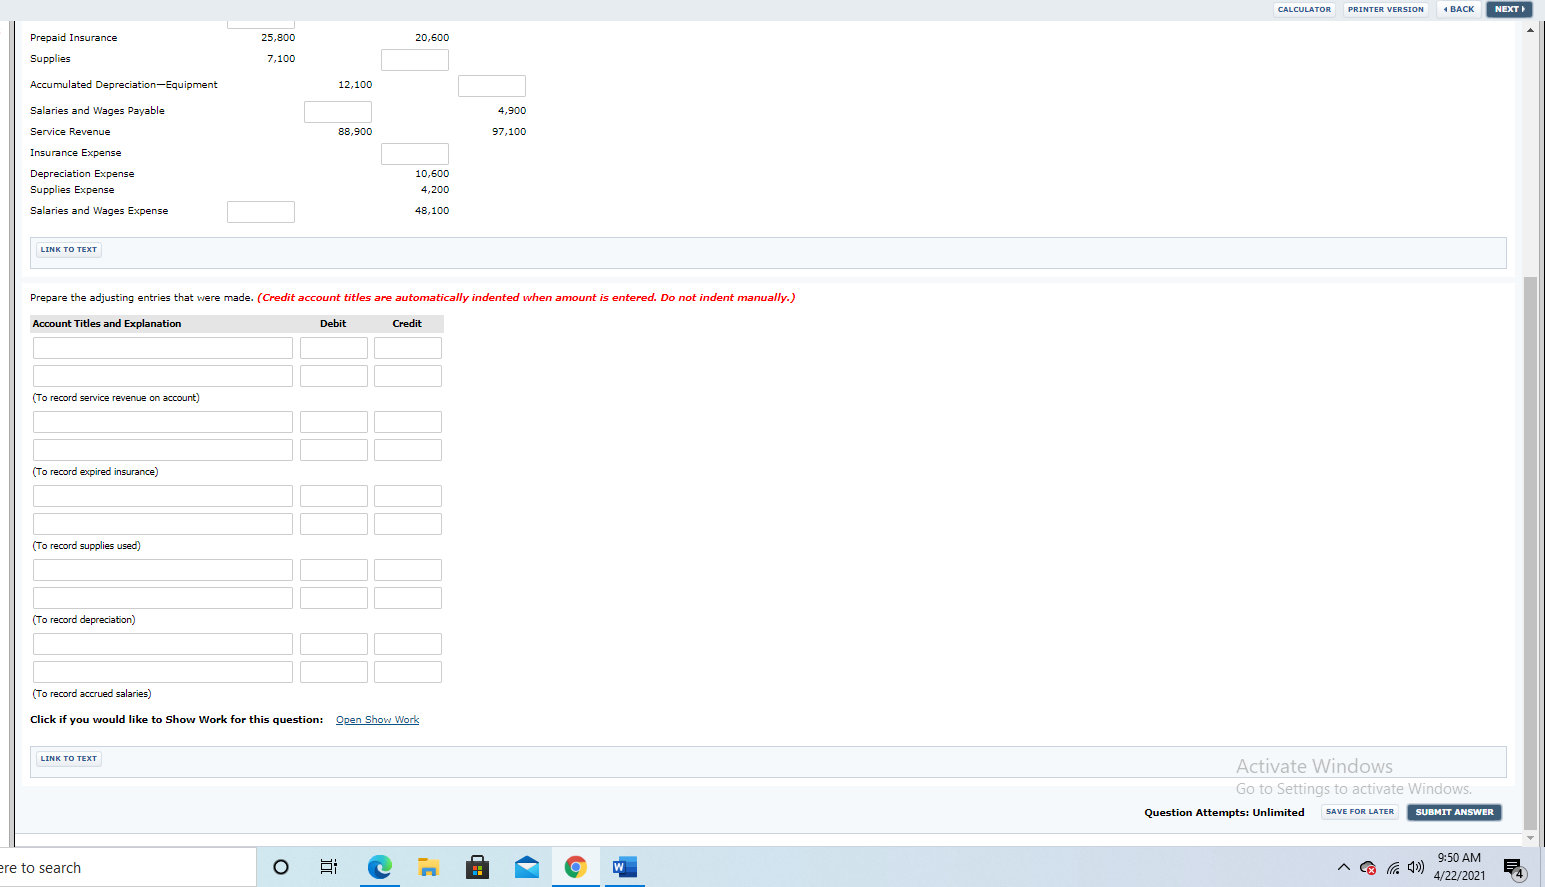Open the Mail app on the taskbar
Viewport: 1545px width, 887px height.
[527, 867]
